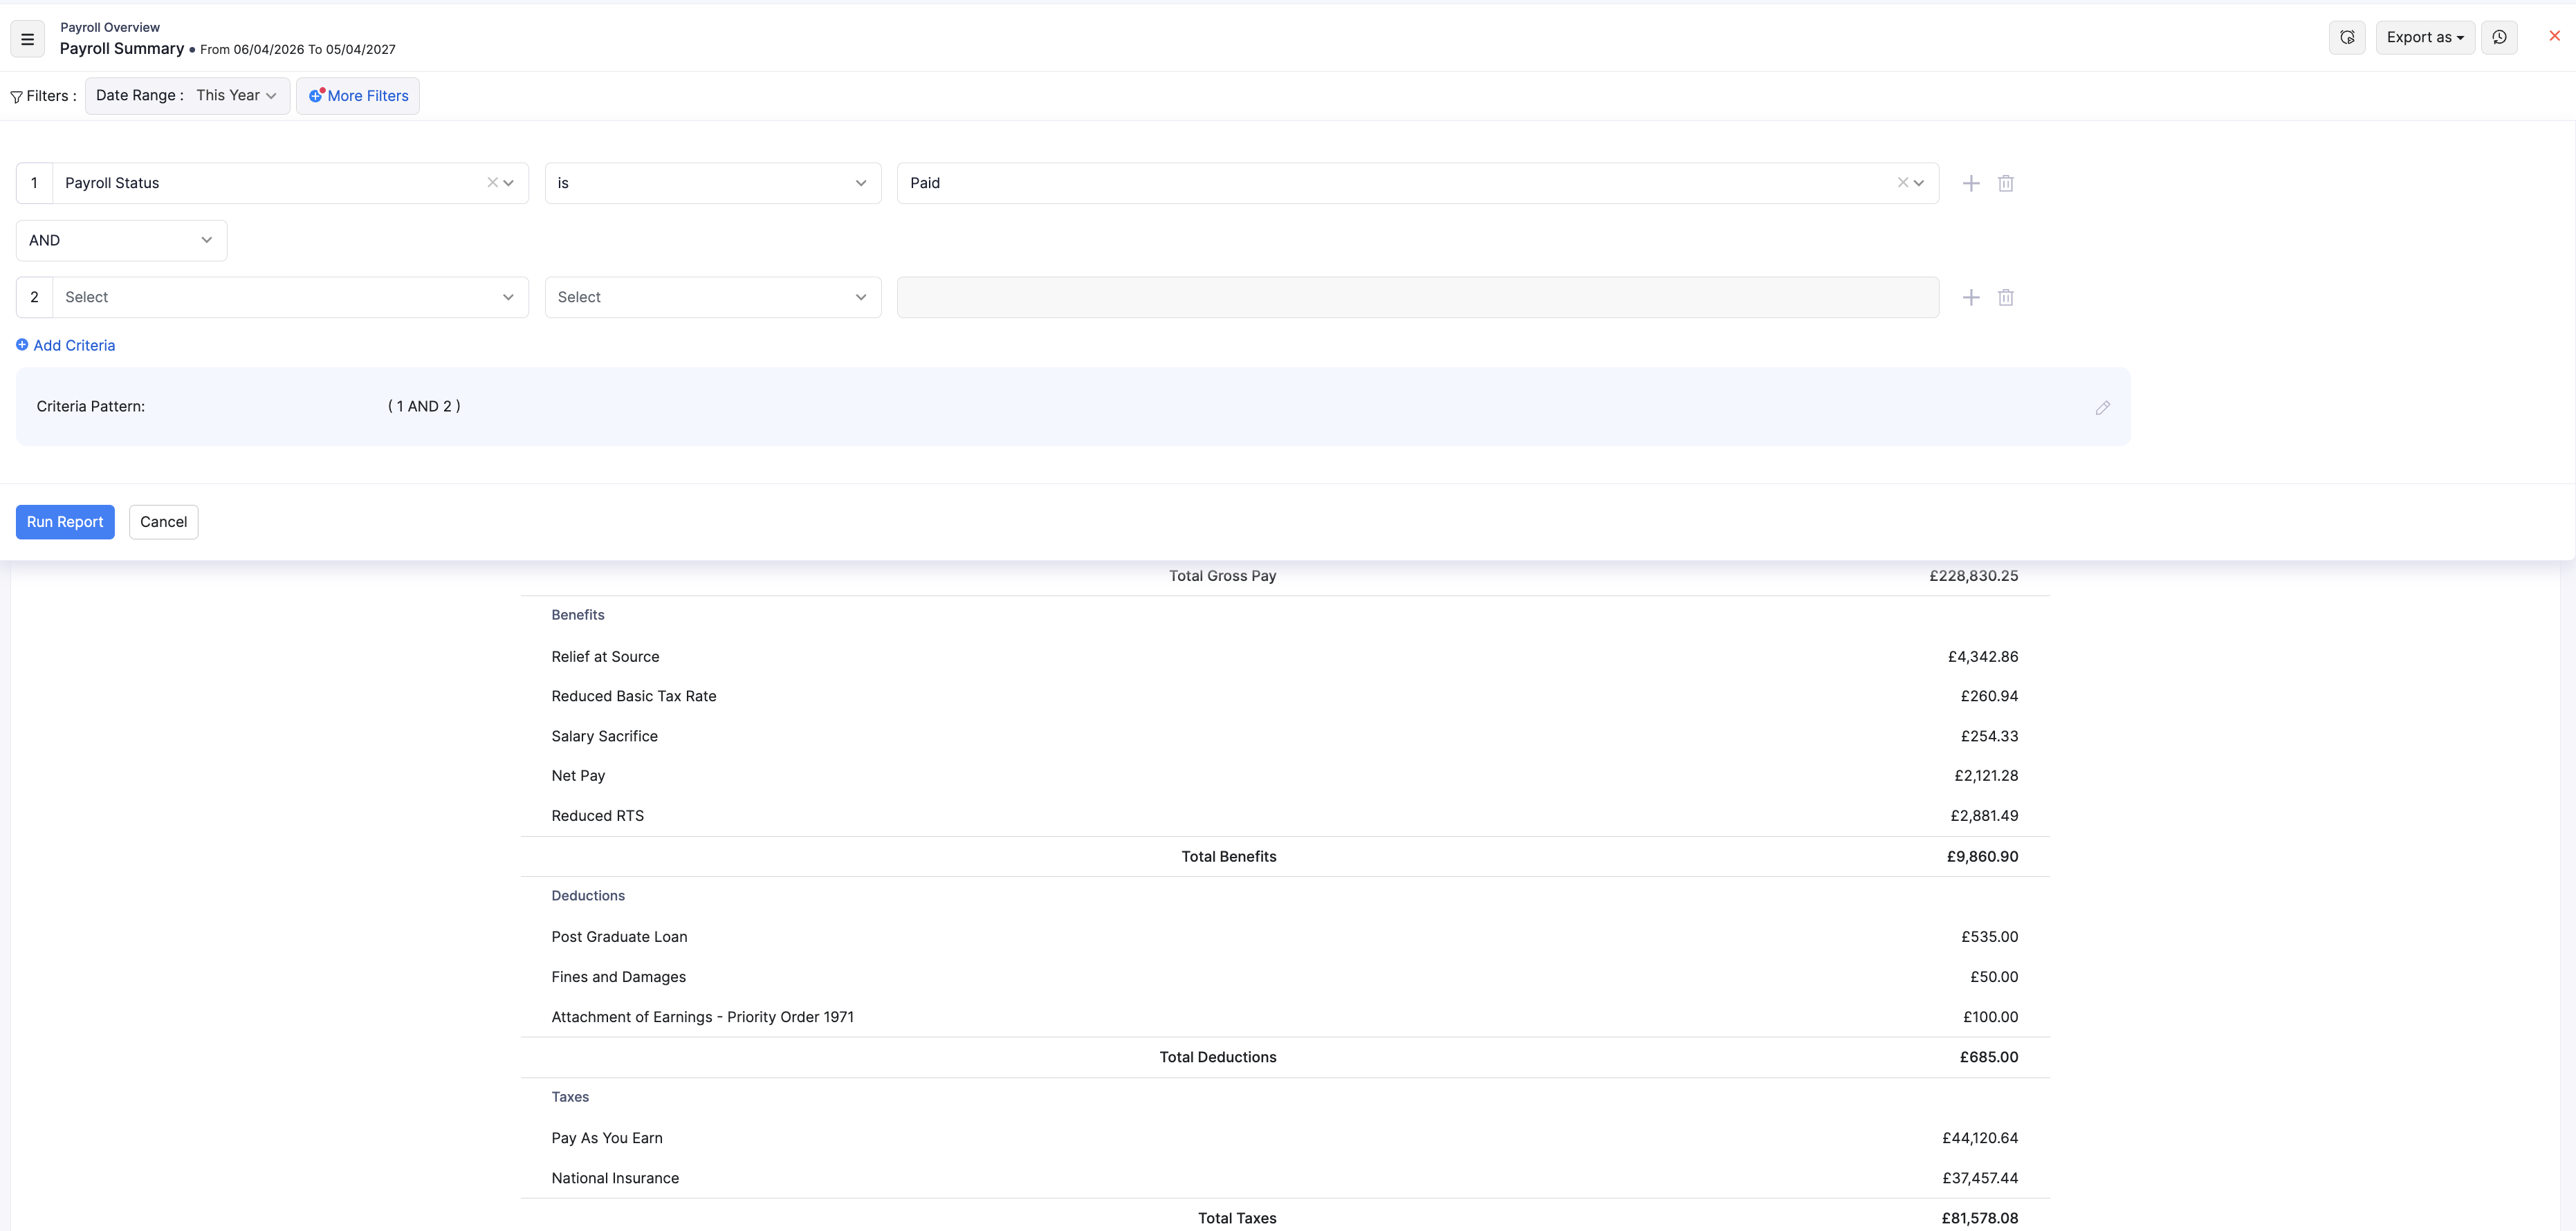Click Add Criteria link
The width and height of the screenshot is (2576, 1231).
pos(65,345)
